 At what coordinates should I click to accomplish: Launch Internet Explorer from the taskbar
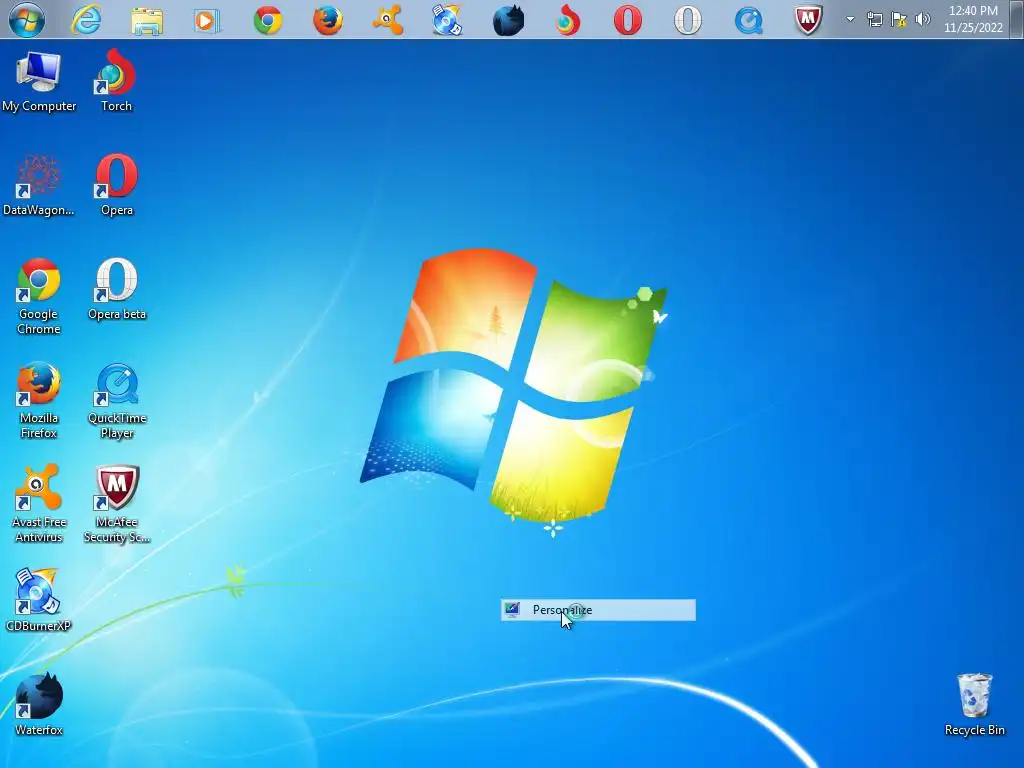86,20
